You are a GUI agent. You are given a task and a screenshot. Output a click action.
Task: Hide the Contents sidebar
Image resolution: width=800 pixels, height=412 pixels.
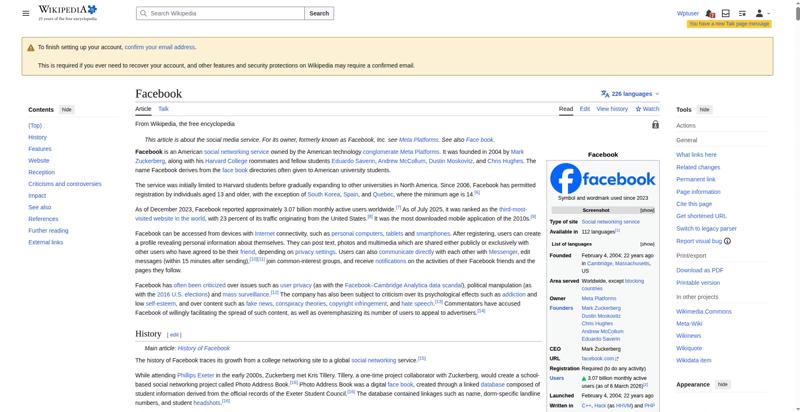[67, 110]
